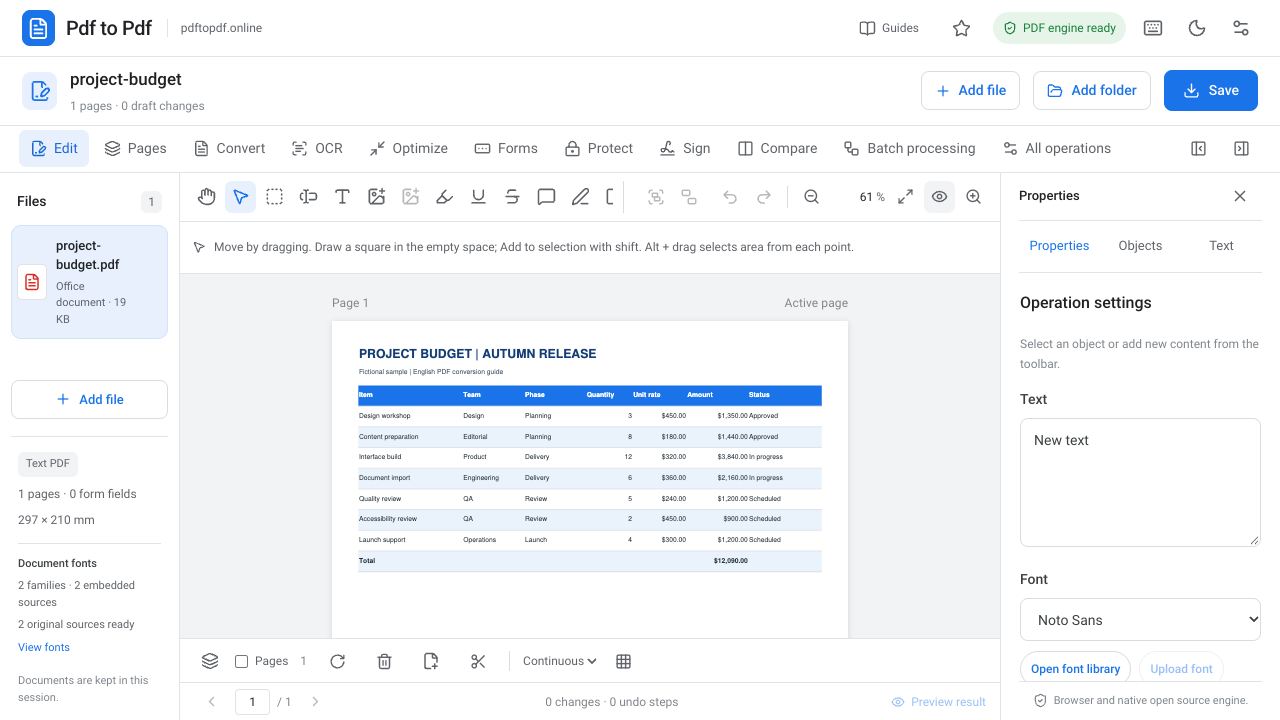Select the comment bubble tool
The height and width of the screenshot is (720, 1280).
(x=547, y=197)
